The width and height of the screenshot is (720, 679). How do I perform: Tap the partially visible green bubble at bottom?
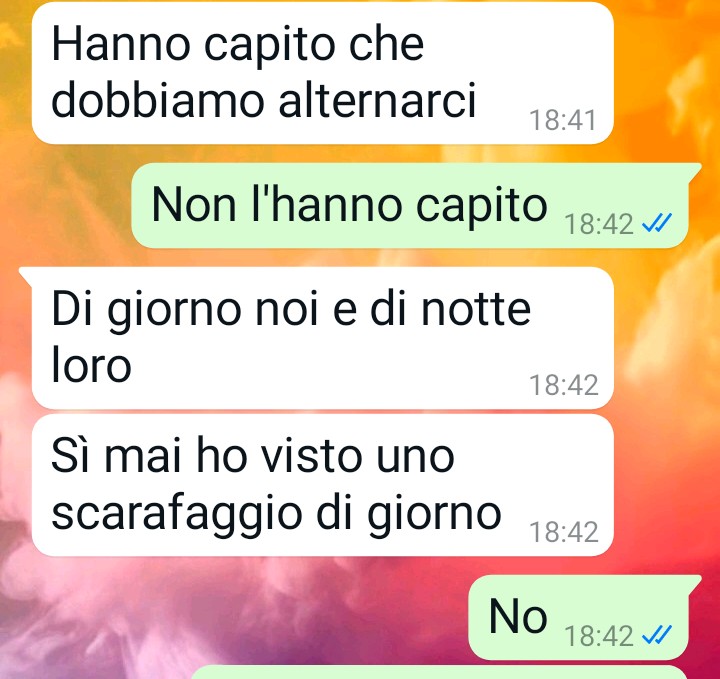pyautogui.click(x=439, y=672)
